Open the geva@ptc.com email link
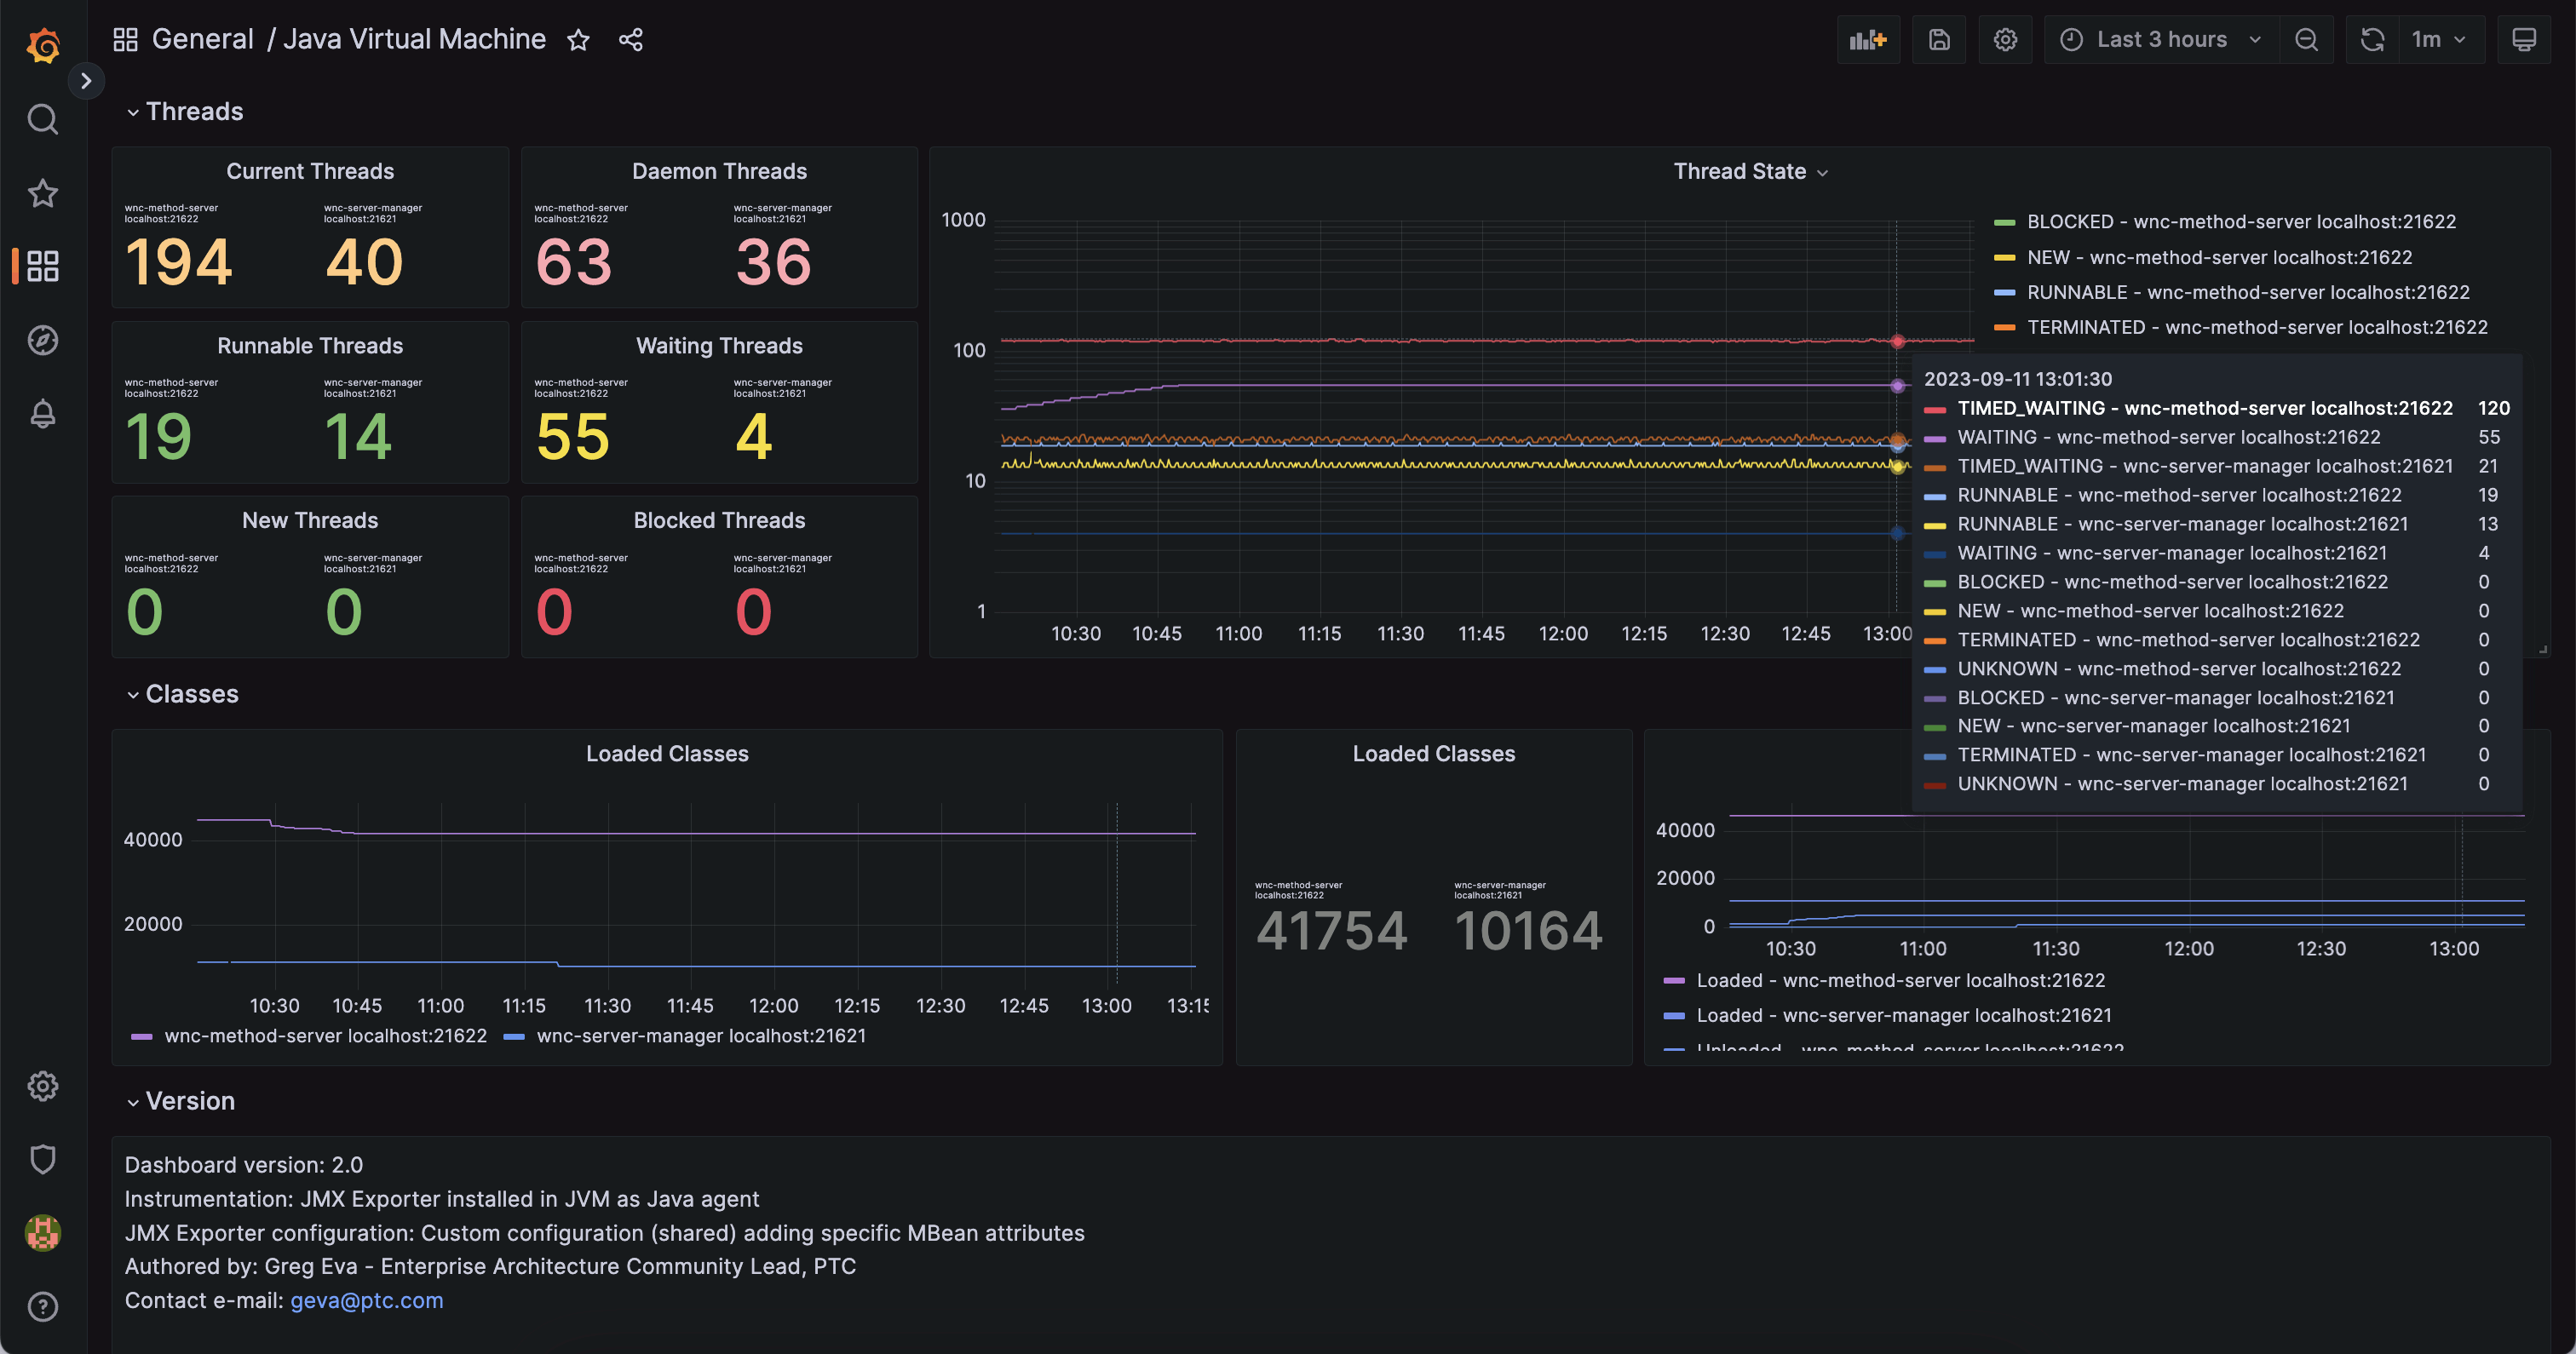 366,1300
